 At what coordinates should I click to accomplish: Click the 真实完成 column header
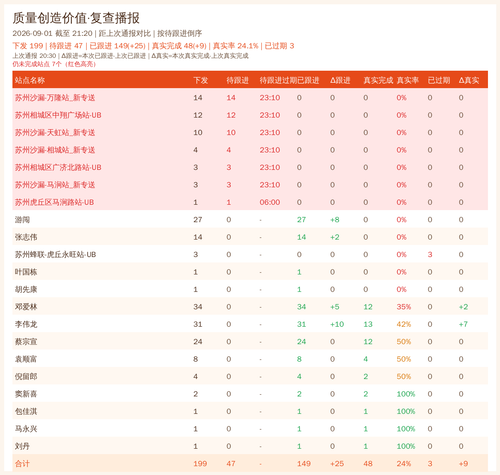point(378,80)
